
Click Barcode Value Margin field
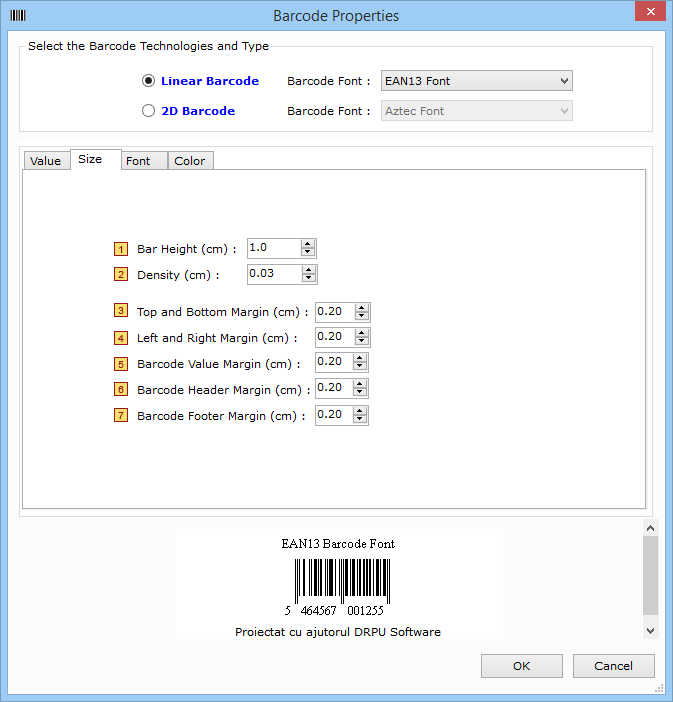coord(334,362)
